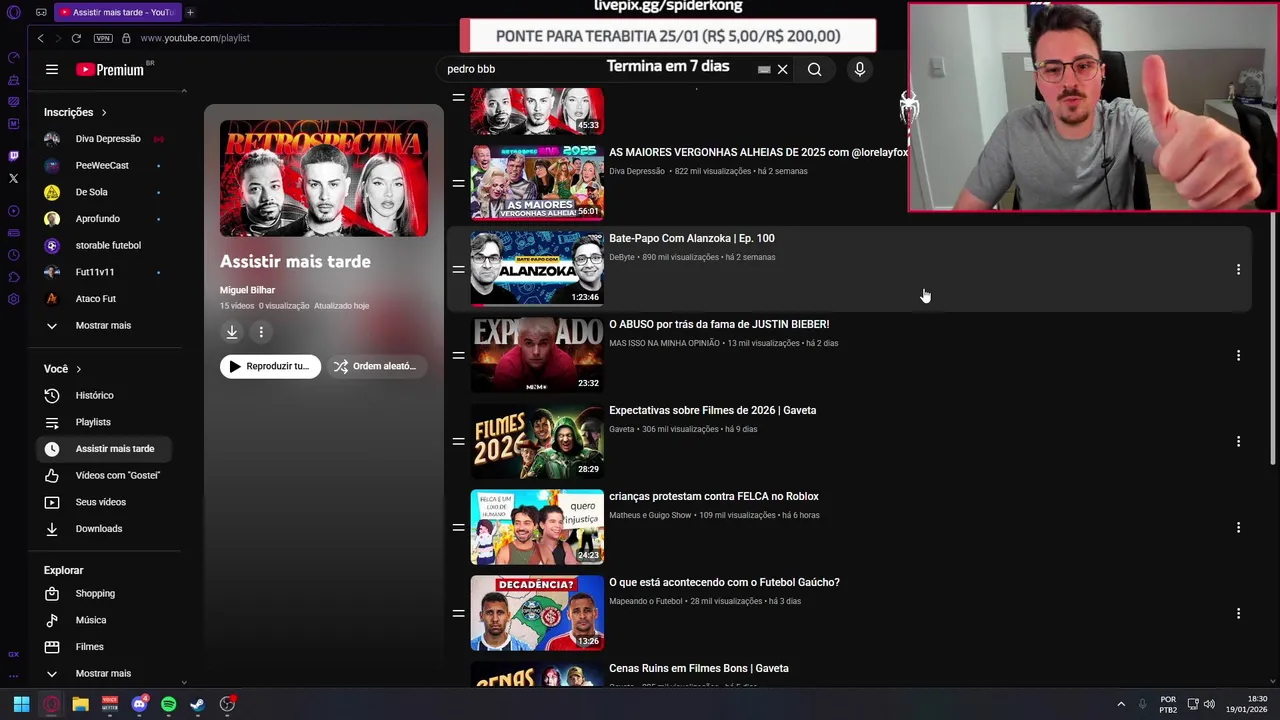The width and height of the screenshot is (1280, 720).
Task: Open three-dot menu for Filmes de 2026 video
Action: point(1238,441)
